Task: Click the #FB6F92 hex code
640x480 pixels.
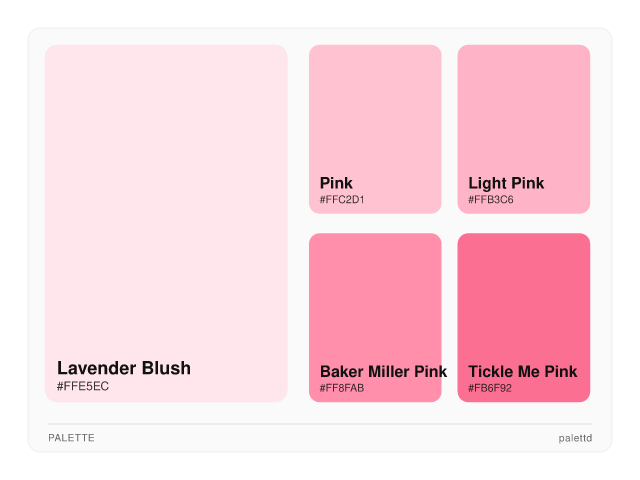Action: (490, 388)
